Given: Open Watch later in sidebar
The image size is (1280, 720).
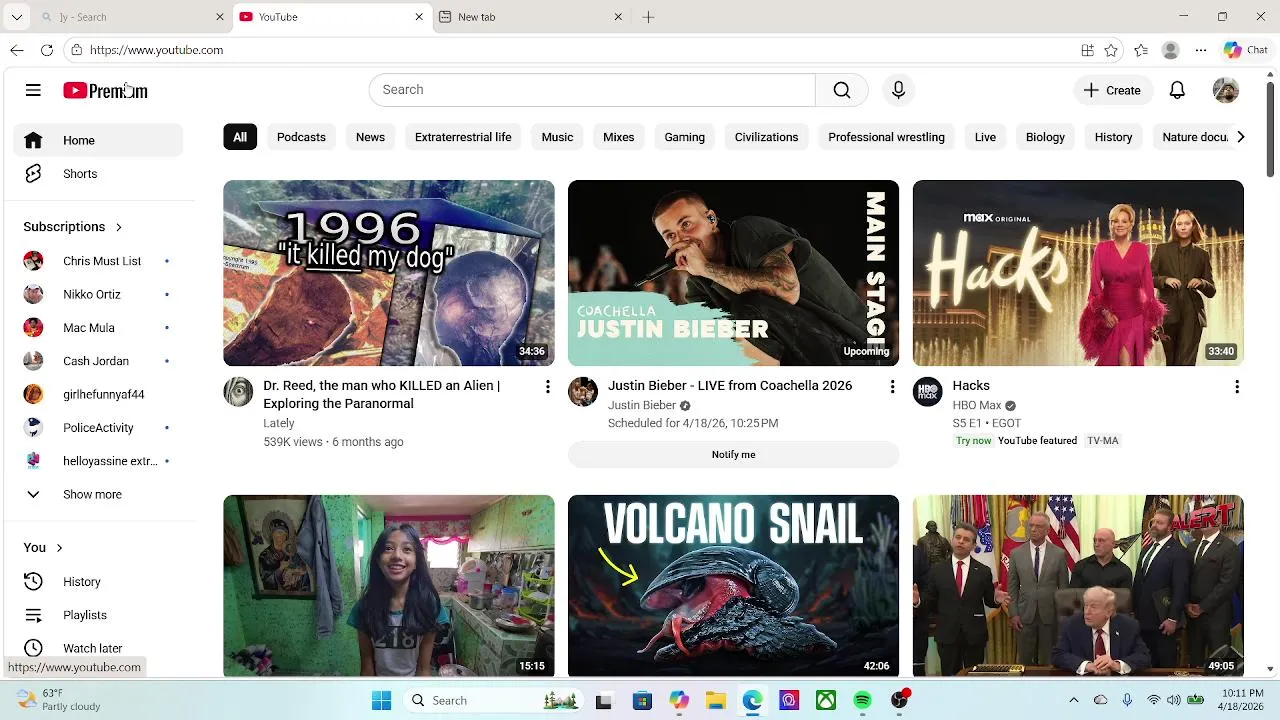Looking at the screenshot, I should point(98,648).
